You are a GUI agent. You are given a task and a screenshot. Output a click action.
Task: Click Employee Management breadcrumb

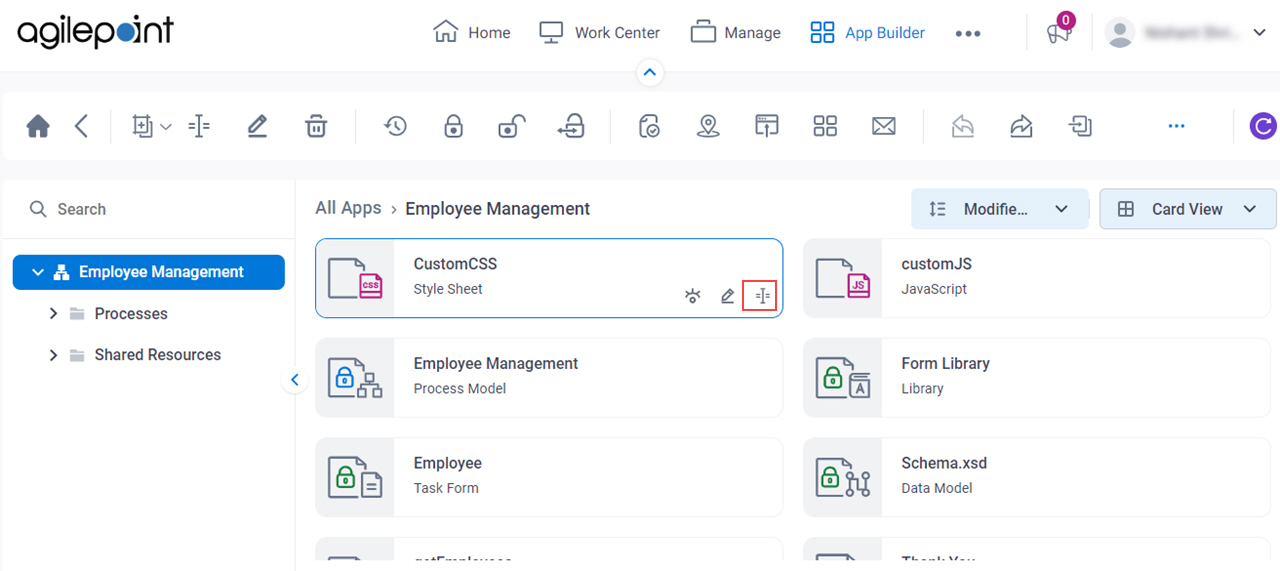click(x=498, y=209)
